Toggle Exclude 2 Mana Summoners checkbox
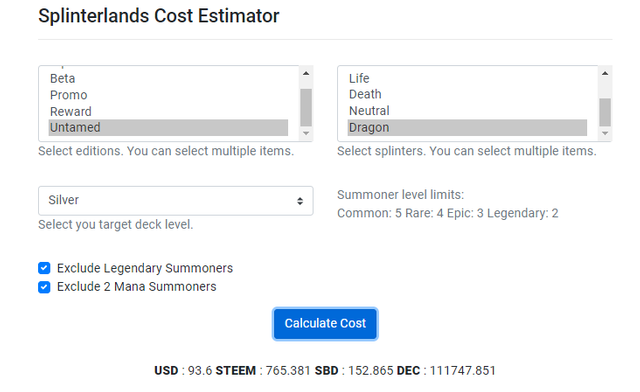 pyautogui.click(x=44, y=287)
